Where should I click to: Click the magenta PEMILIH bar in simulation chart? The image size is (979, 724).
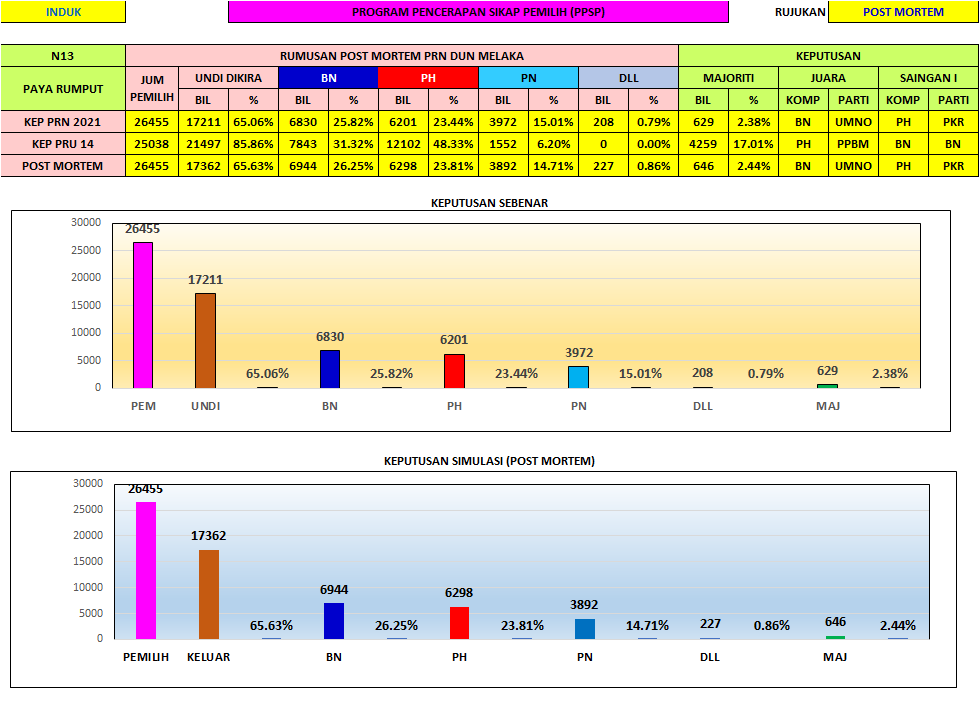point(146,570)
